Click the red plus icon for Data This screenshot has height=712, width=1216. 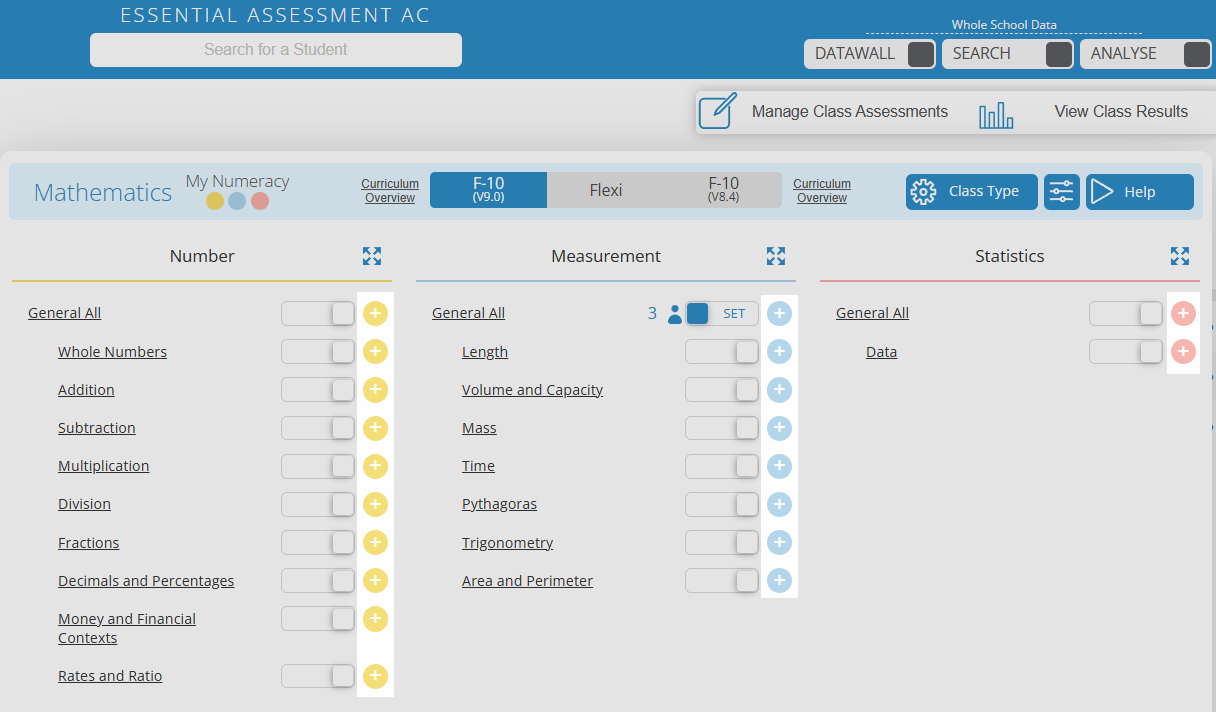click(x=1183, y=351)
